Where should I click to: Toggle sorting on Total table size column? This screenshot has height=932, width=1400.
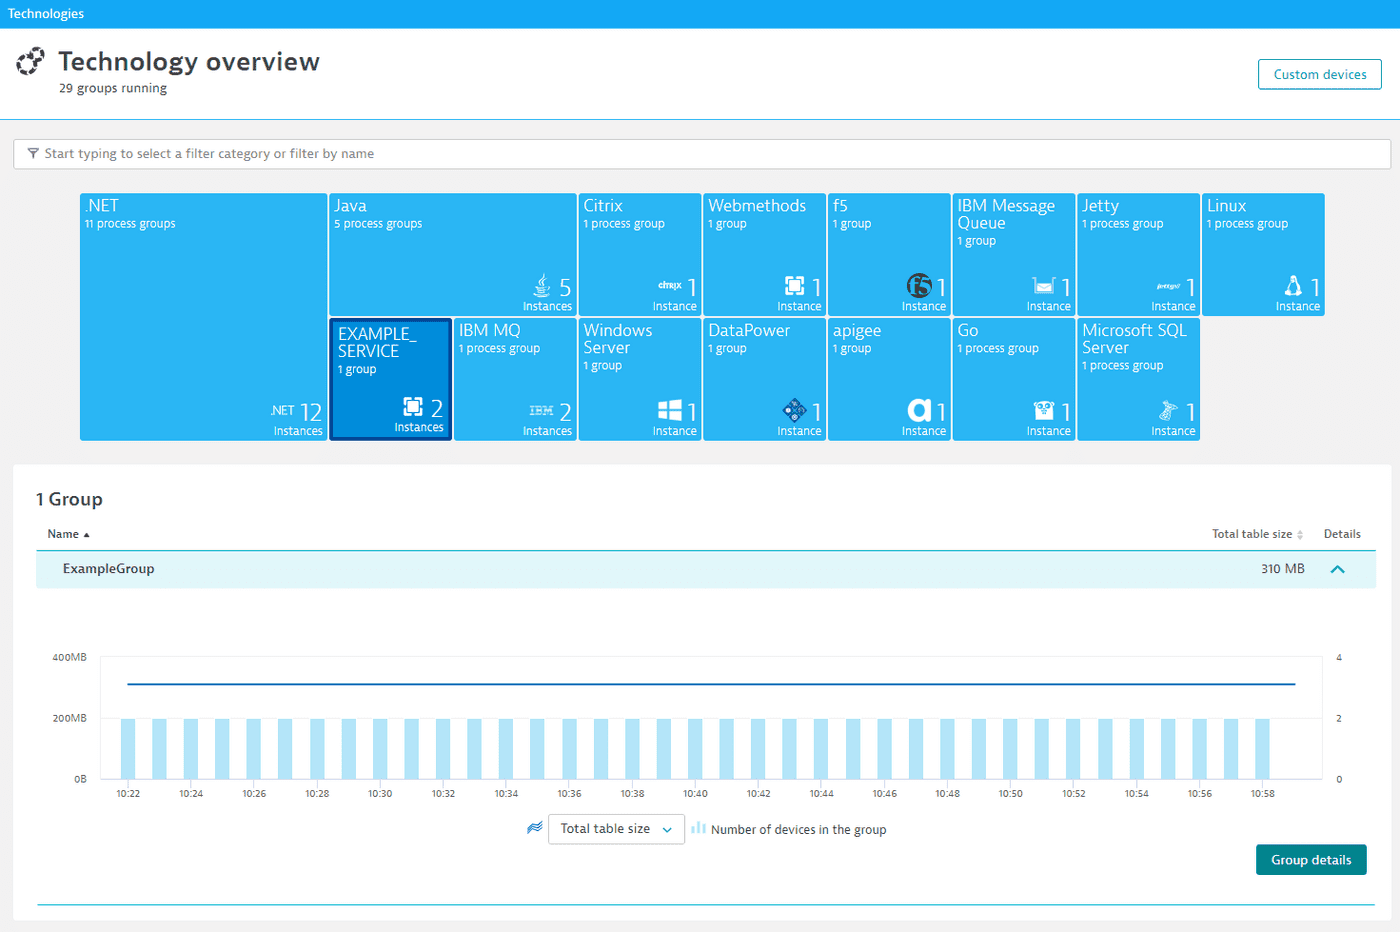point(1255,534)
